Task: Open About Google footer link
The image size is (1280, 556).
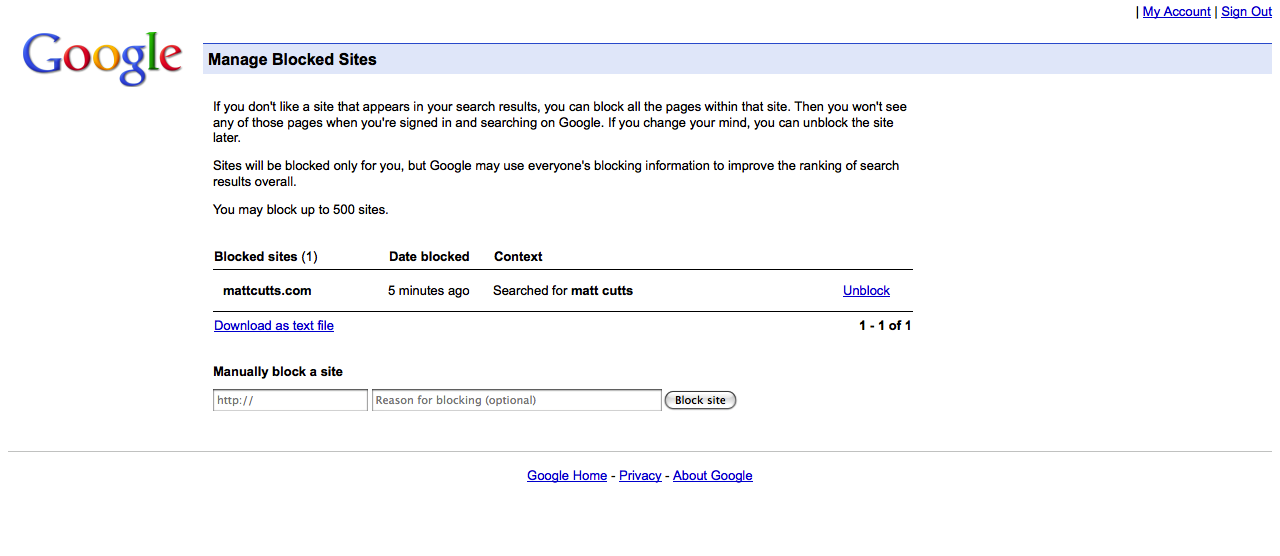Action: pos(713,476)
